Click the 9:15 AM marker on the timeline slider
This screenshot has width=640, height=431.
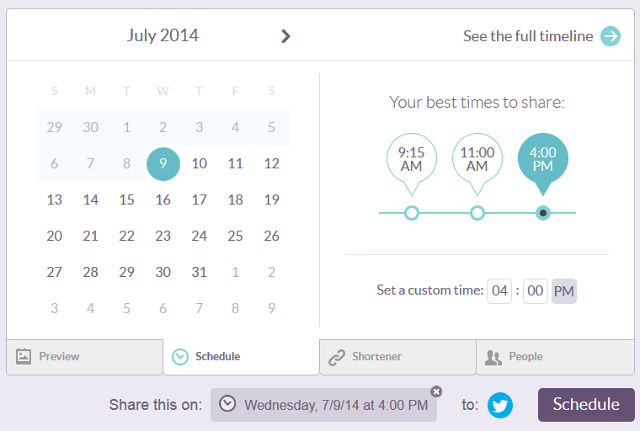(411, 213)
